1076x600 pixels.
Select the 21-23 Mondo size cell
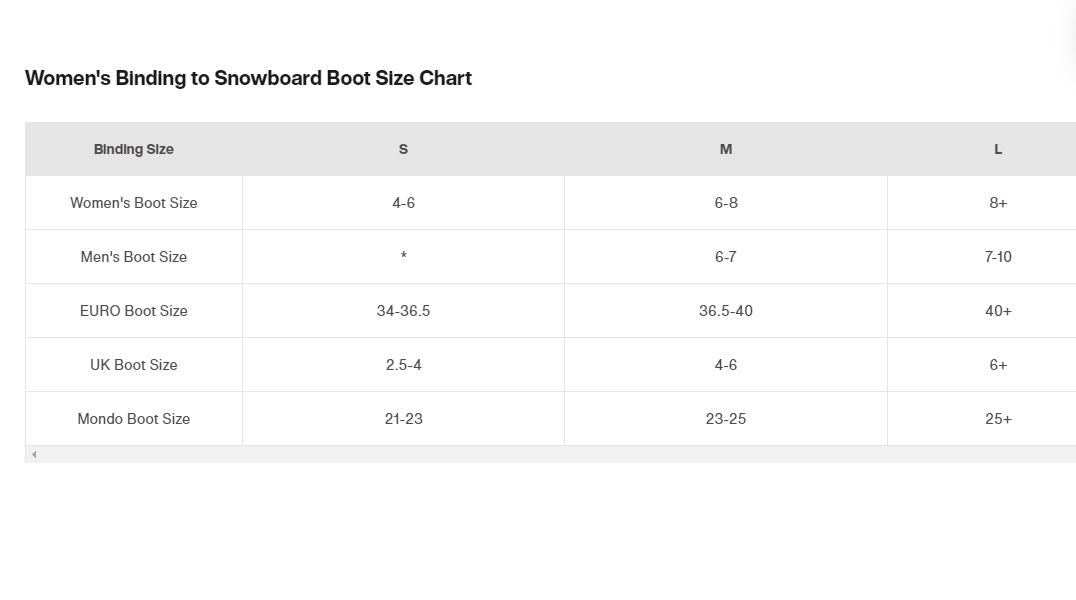click(403, 419)
